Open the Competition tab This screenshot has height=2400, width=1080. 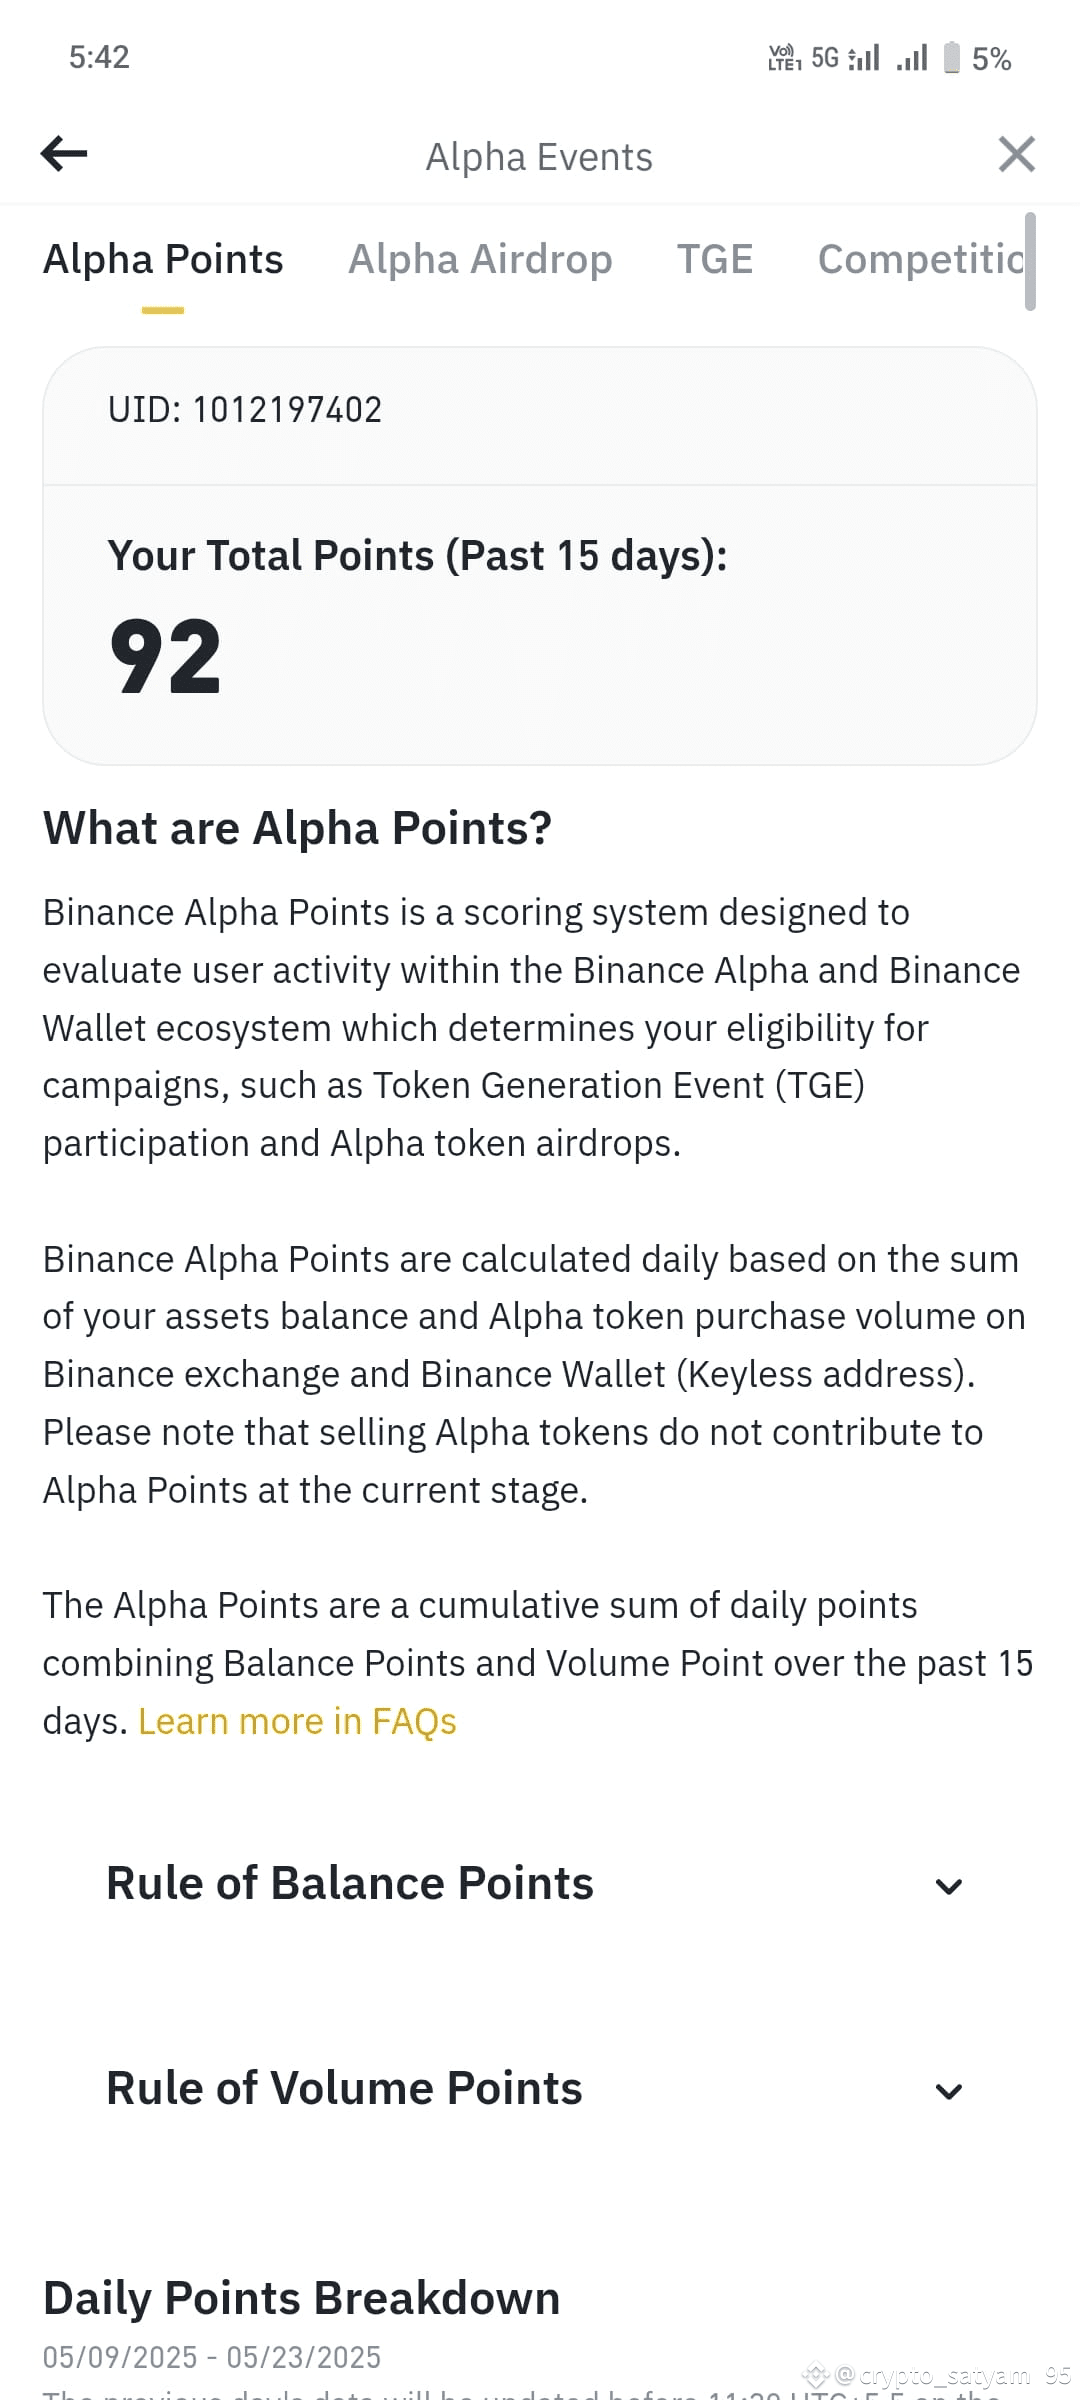[x=921, y=259]
